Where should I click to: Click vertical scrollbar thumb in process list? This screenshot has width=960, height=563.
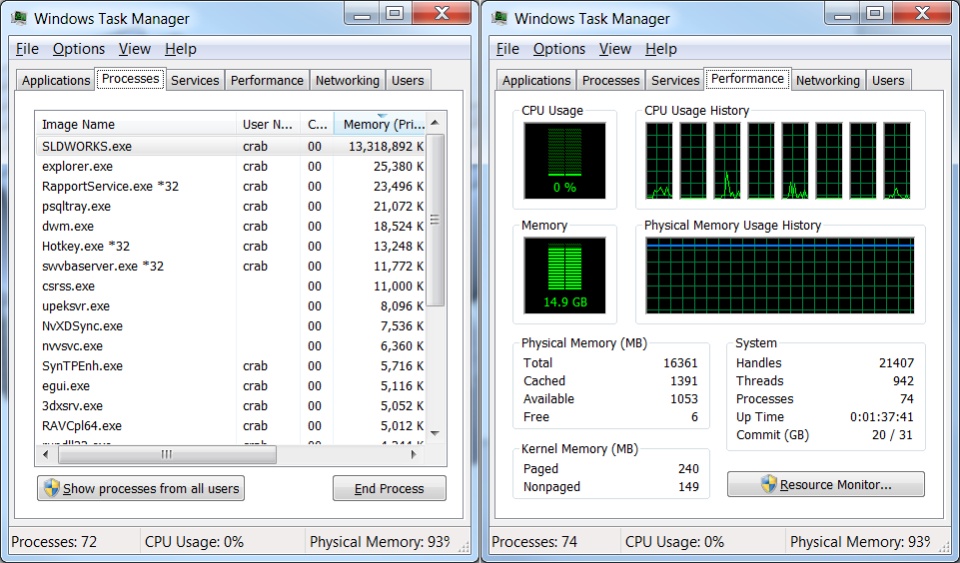435,220
